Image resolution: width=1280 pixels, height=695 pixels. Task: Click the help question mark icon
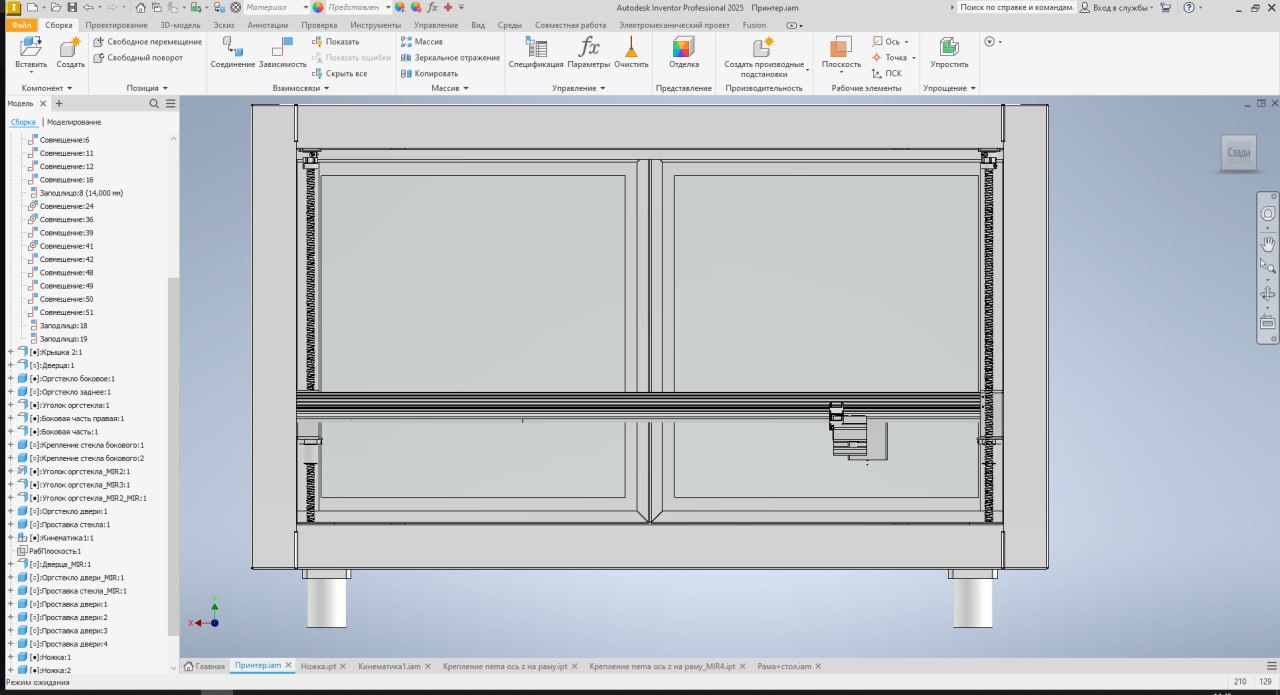[1188, 7]
